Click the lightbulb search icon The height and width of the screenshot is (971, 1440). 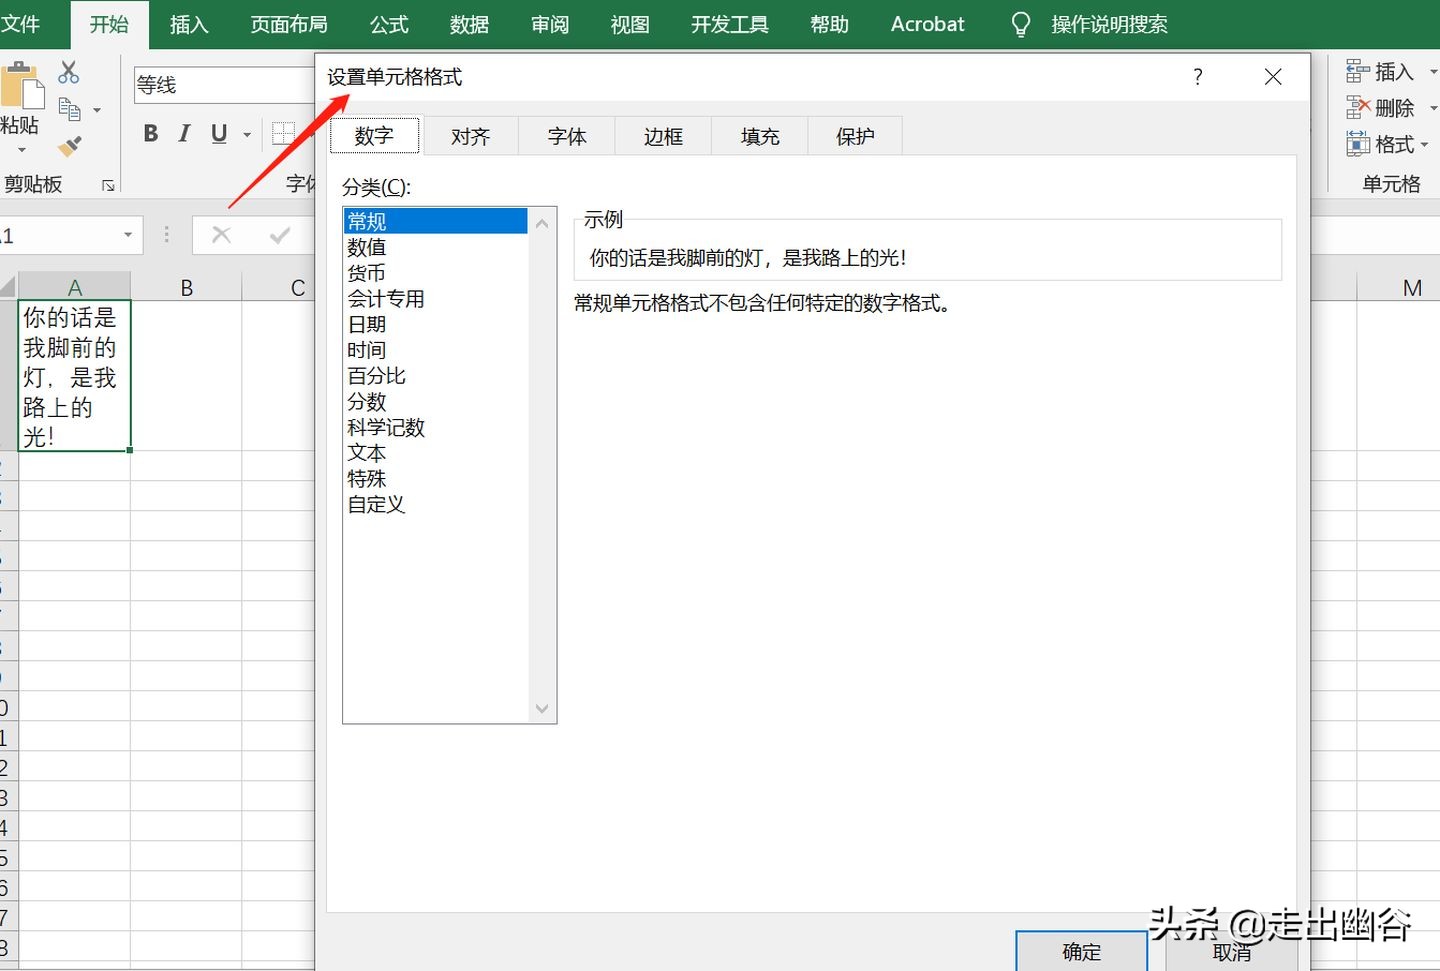(1020, 24)
